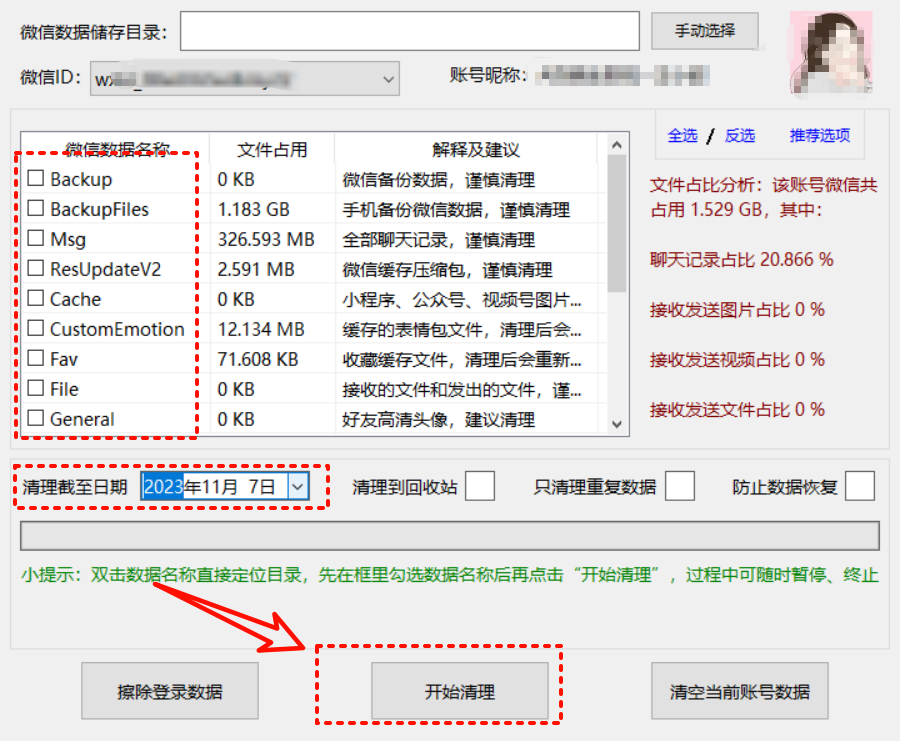Screen dimensions: 900x741
Task: Click 接收发送图片占比 0 % text
Action: point(737,310)
